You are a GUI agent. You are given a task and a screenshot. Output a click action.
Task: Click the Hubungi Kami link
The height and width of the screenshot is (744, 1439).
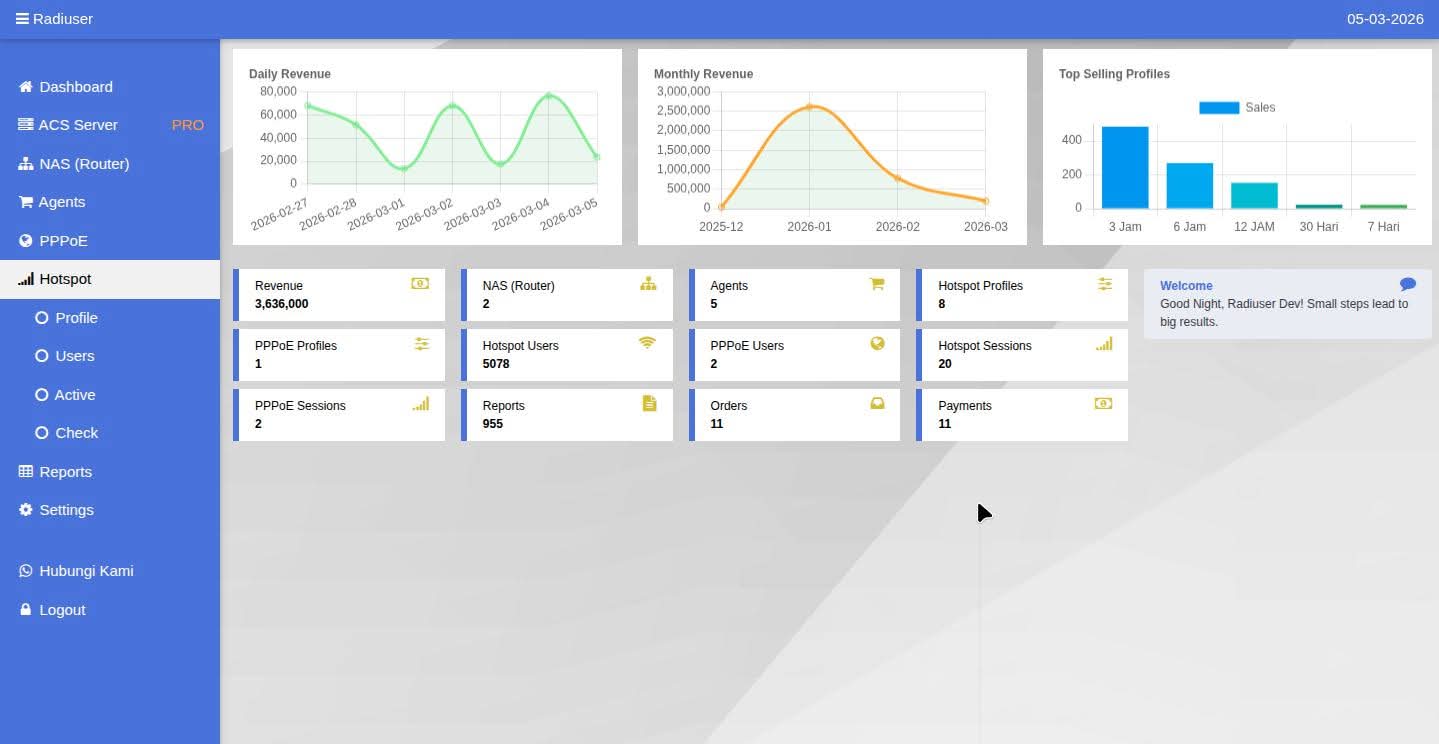[x=85, y=570]
